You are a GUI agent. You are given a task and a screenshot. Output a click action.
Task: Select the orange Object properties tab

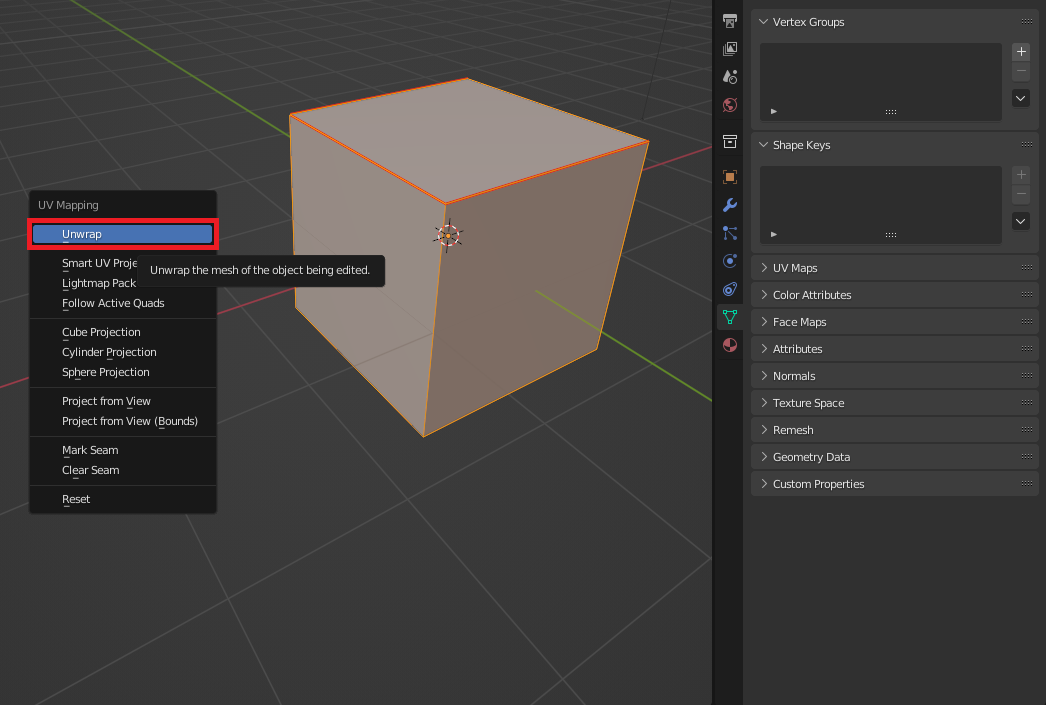(730, 177)
